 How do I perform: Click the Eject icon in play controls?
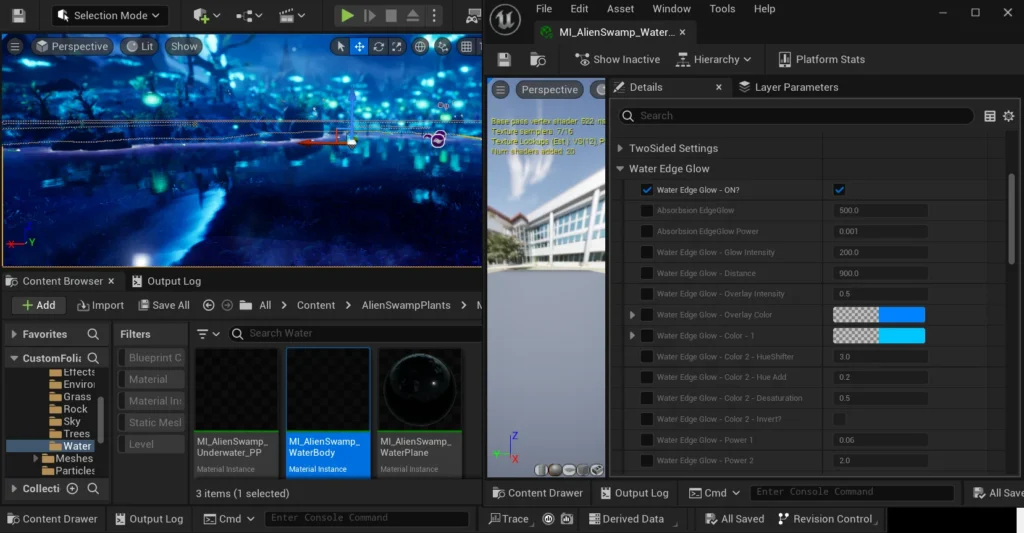[414, 15]
